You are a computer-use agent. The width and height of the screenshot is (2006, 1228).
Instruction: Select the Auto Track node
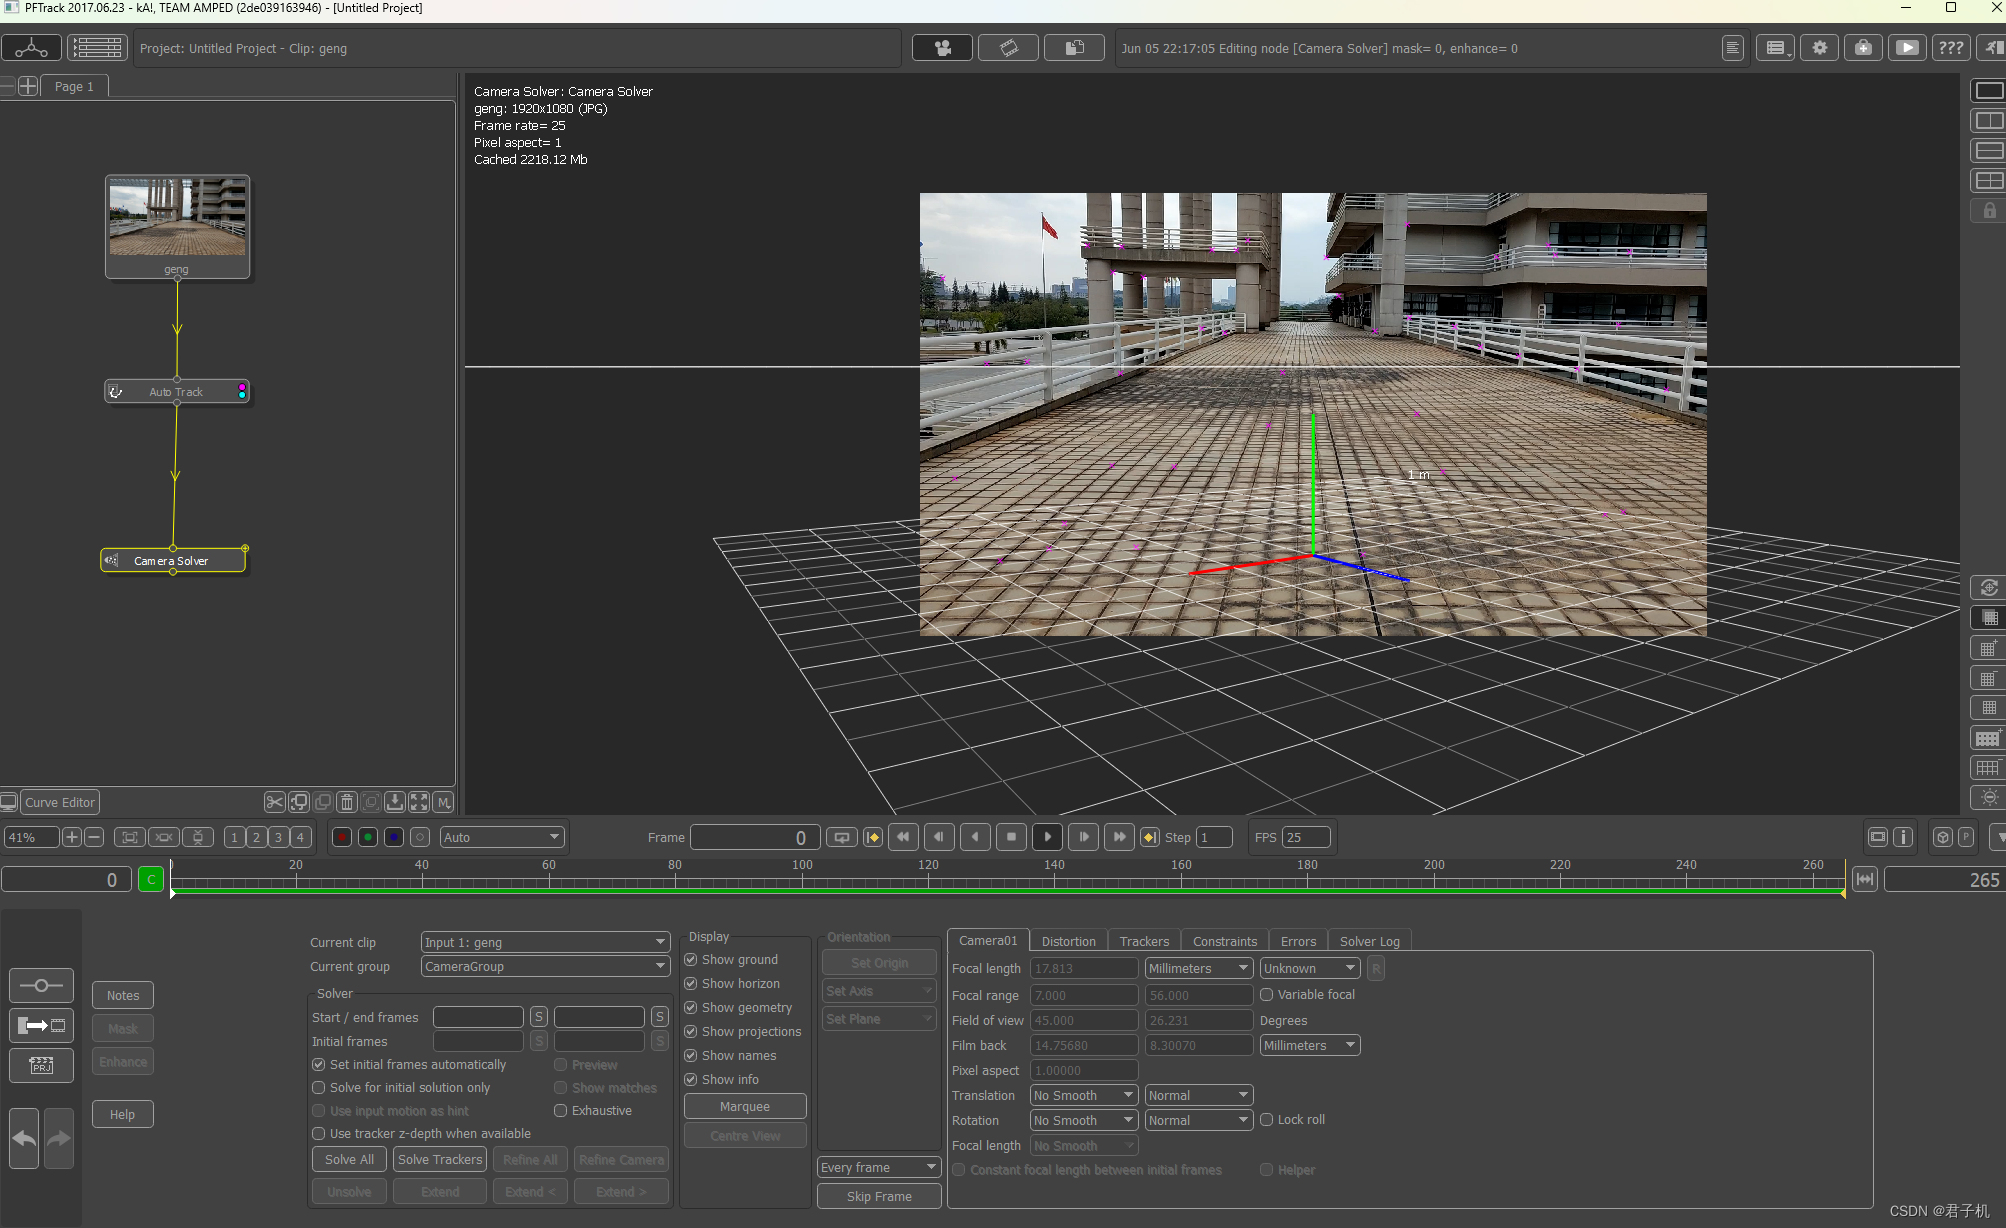pos(176,392)
